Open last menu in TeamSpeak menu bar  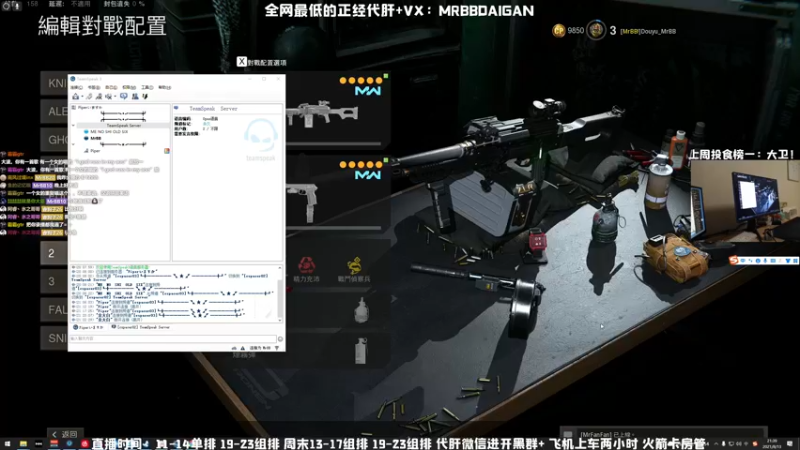pyautogui.click(x=165, y=87)
